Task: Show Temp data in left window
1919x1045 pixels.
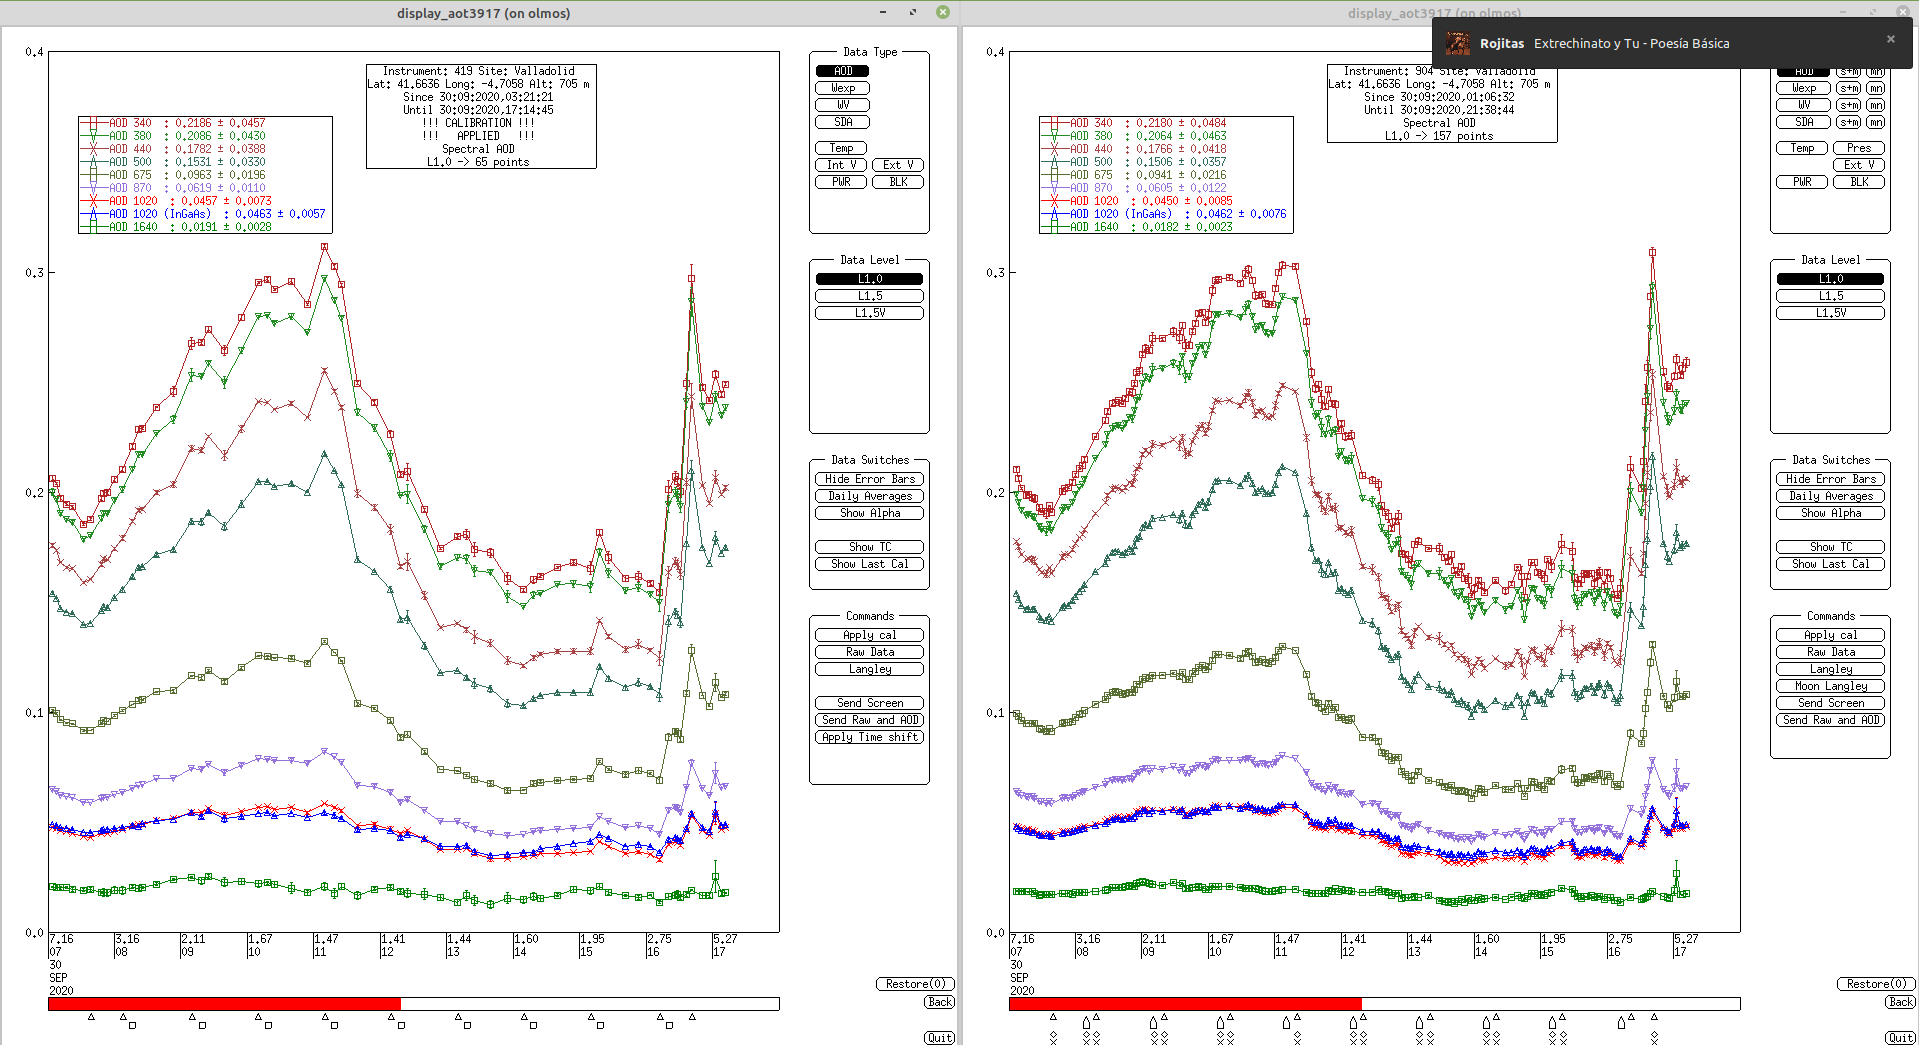Action: [x=841, y=148]
